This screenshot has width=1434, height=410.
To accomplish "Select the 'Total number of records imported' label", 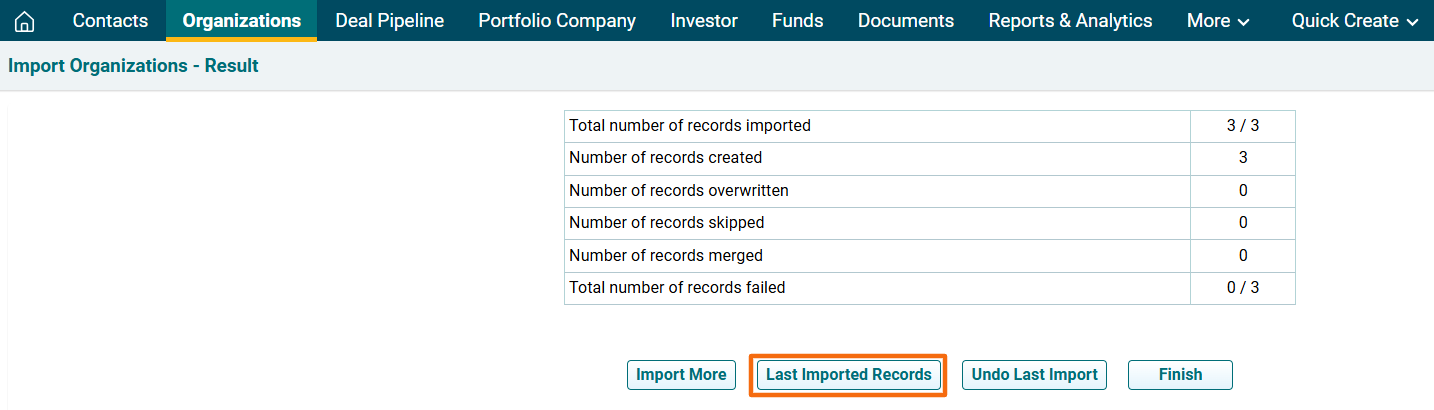I will click(689, 126).
